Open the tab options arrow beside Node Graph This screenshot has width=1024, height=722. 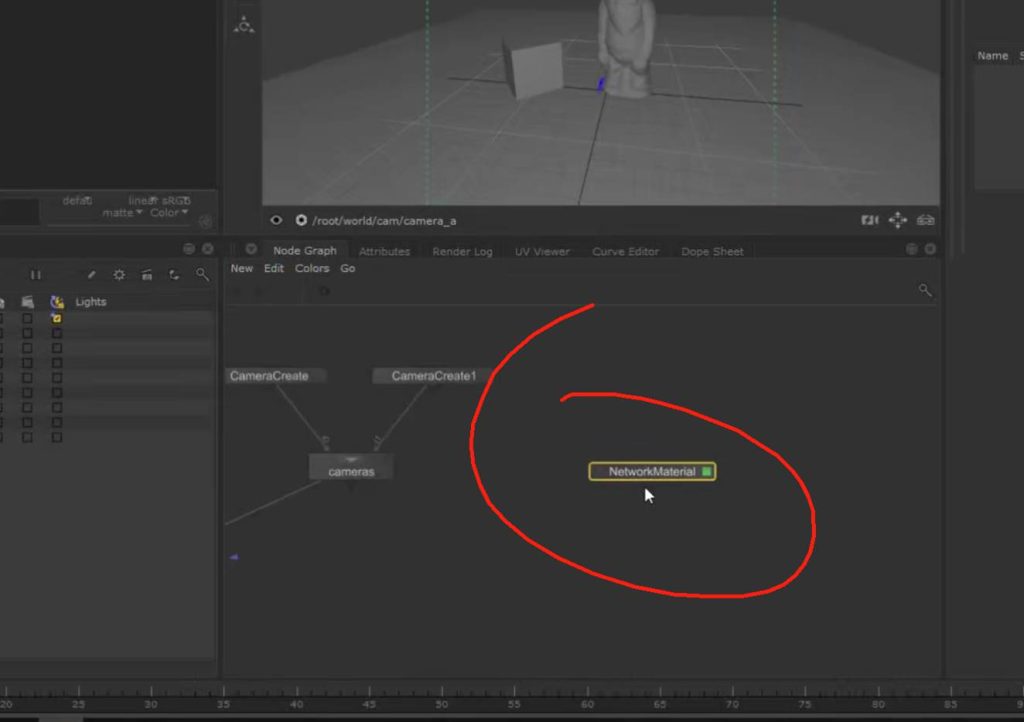tap(251, 249)
